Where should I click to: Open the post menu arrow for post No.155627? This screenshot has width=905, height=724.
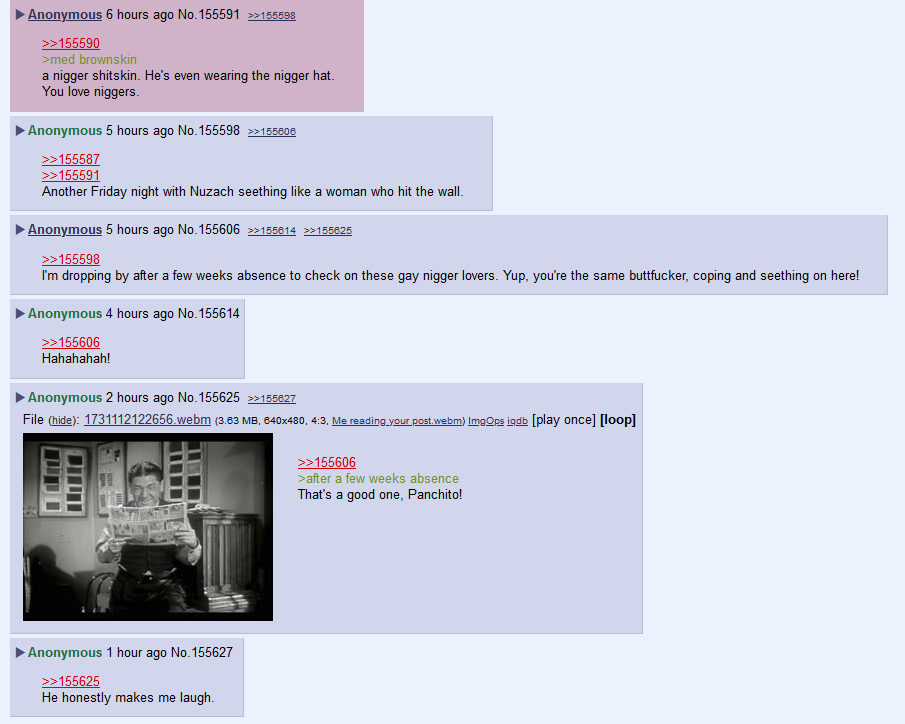tap(20, 652)
